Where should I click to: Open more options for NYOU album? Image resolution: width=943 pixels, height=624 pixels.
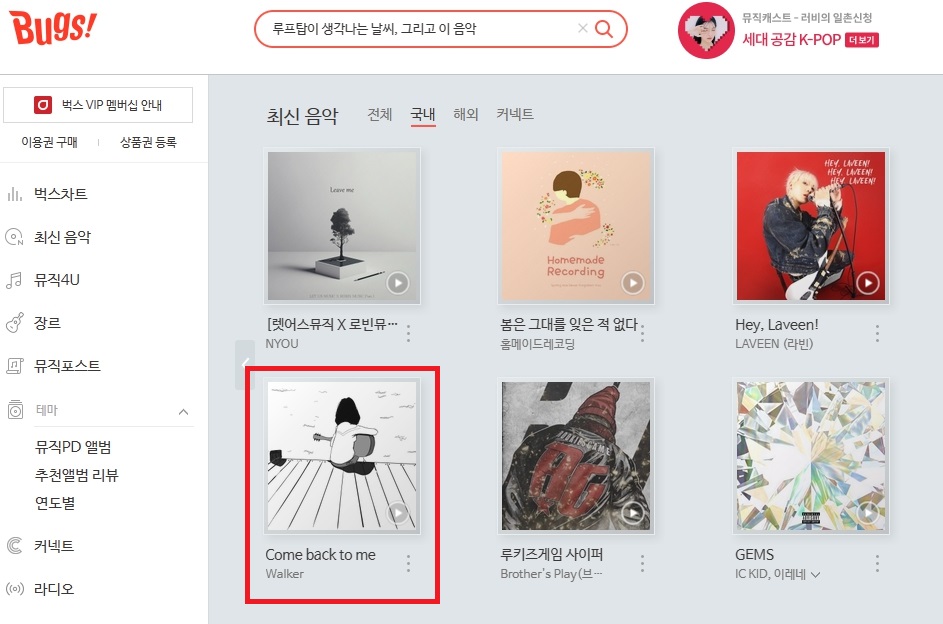tap(408, 333)
